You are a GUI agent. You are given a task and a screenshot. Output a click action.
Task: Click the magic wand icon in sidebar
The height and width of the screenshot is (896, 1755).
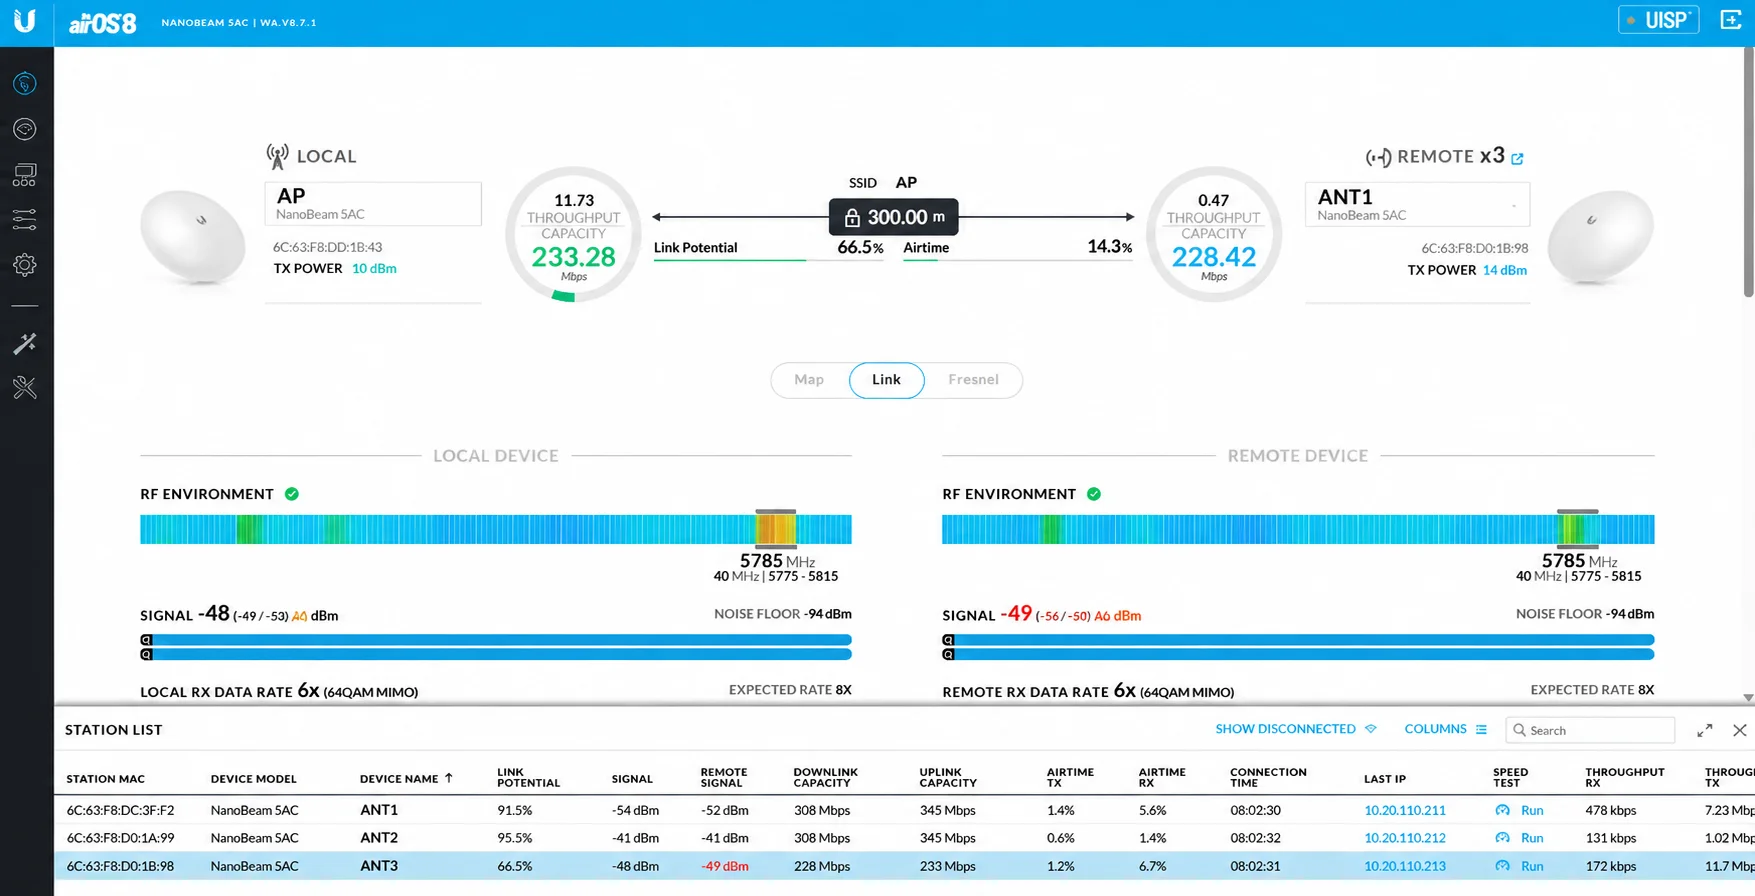click(25, 344)
